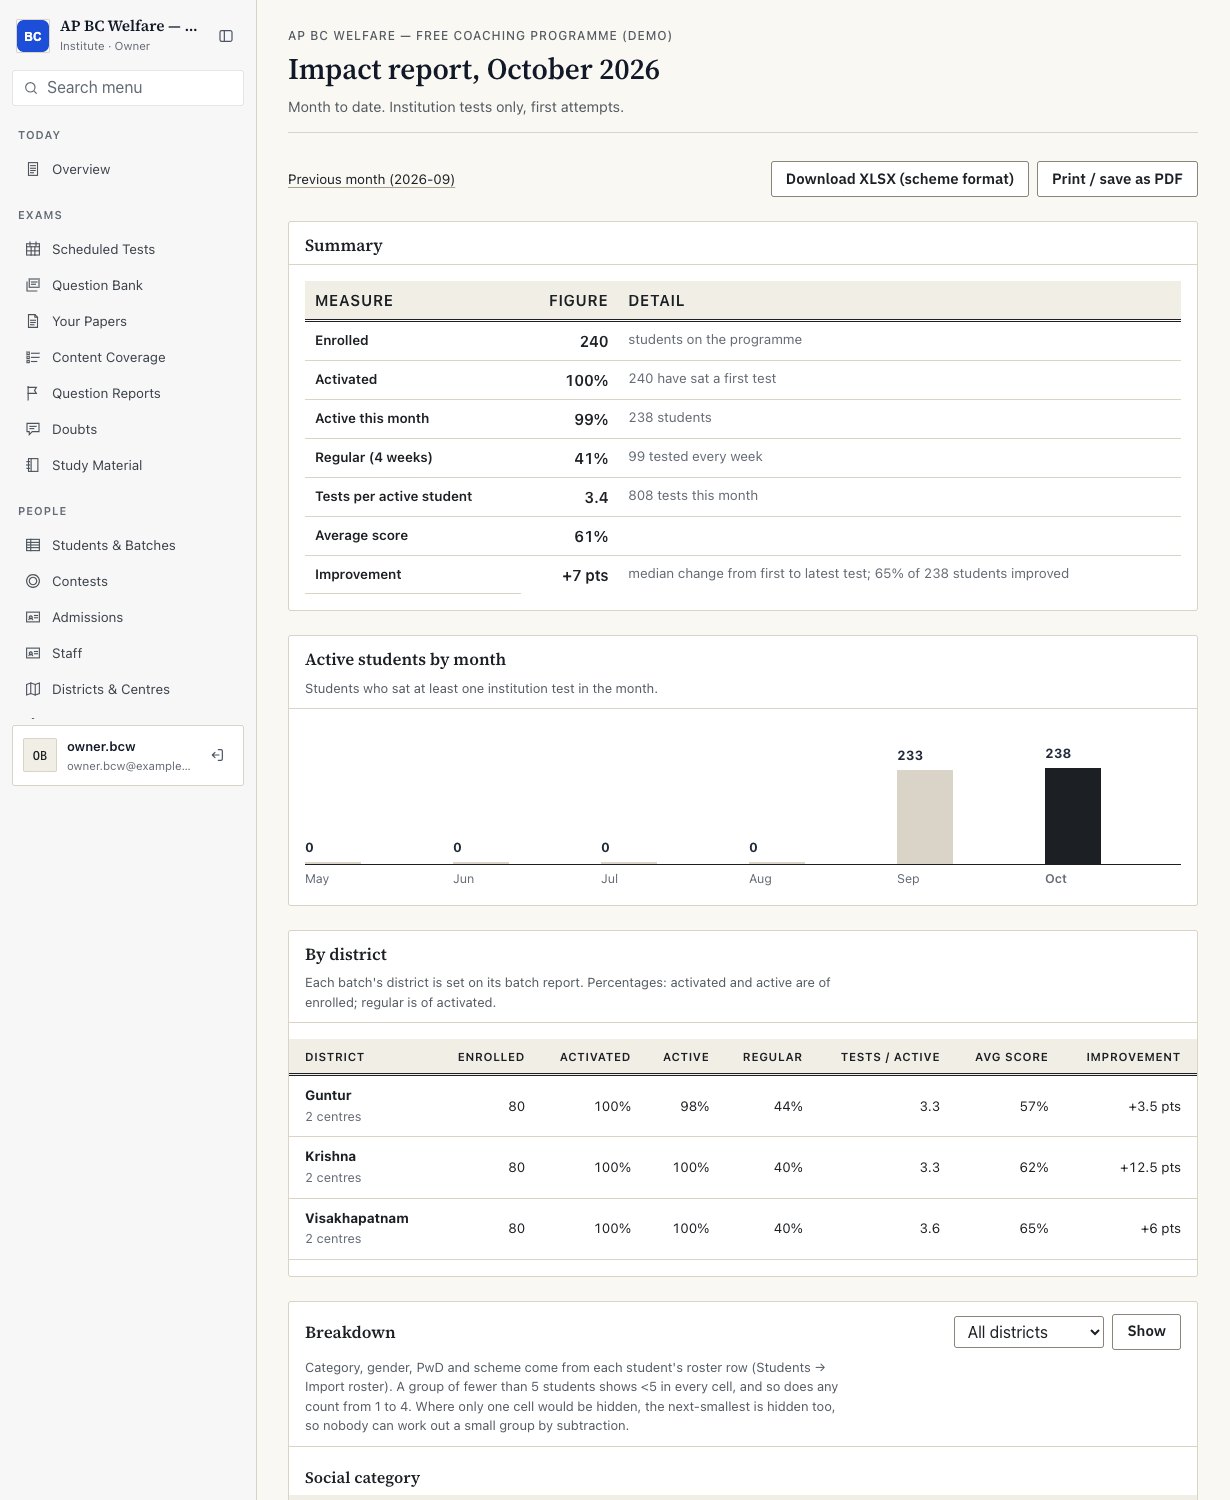Open Question Bank from the sidebar
This screenshot has height=1500, width=1230.
coord(128,285)
